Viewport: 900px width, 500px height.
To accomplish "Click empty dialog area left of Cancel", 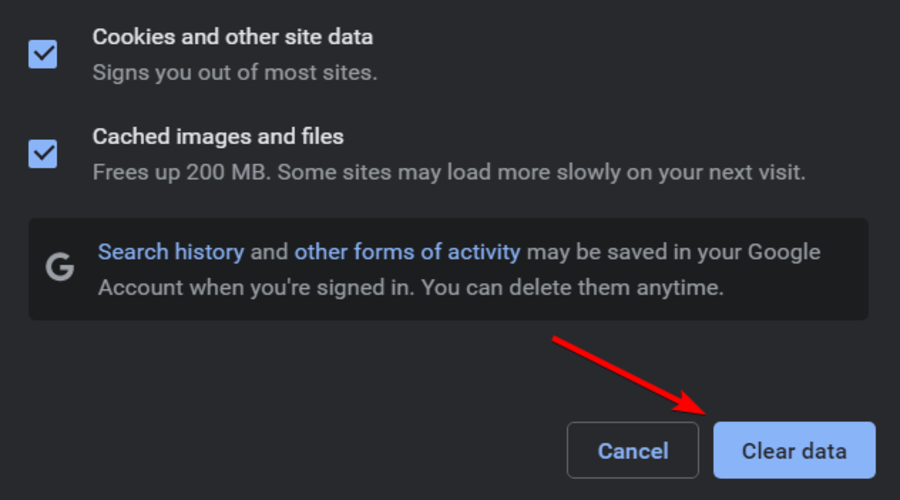I will [x=300, y=450].
